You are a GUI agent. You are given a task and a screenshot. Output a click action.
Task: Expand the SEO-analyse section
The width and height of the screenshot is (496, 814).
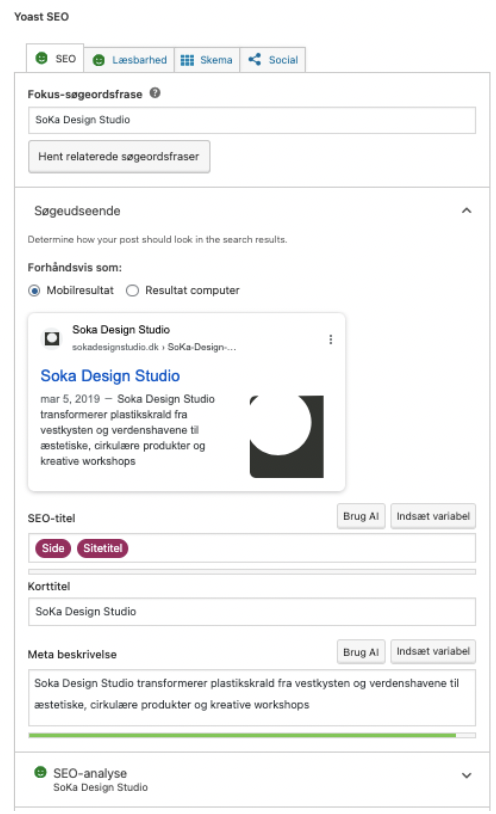(x=466, y=775)
